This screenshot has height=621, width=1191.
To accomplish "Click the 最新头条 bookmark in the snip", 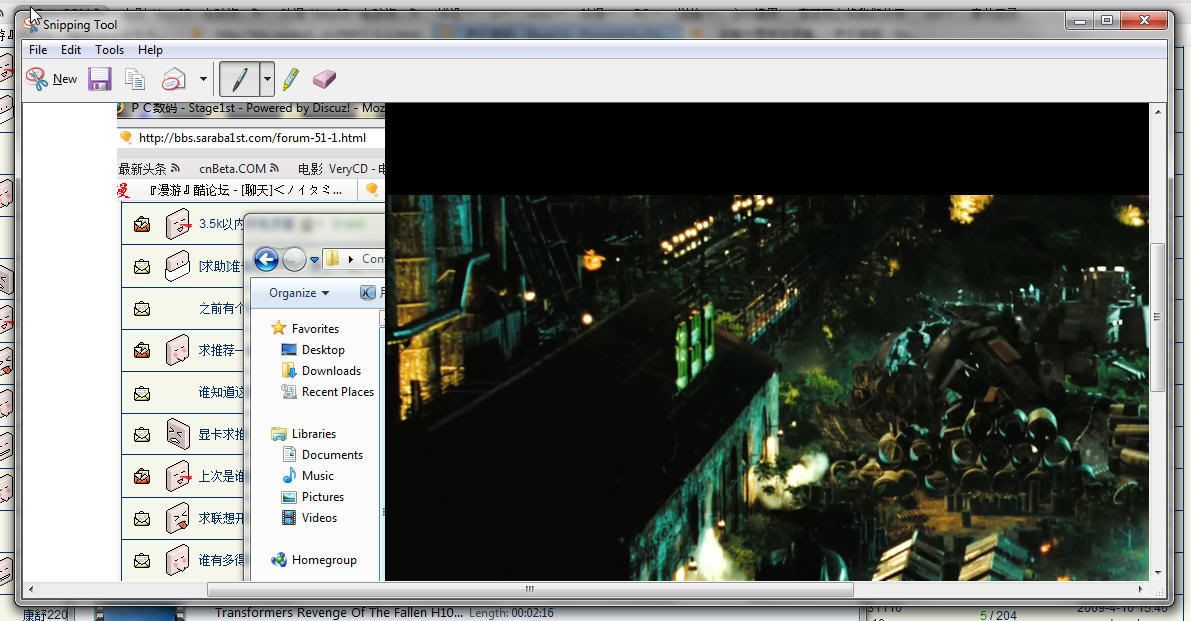I will click(x=149, y=169).
